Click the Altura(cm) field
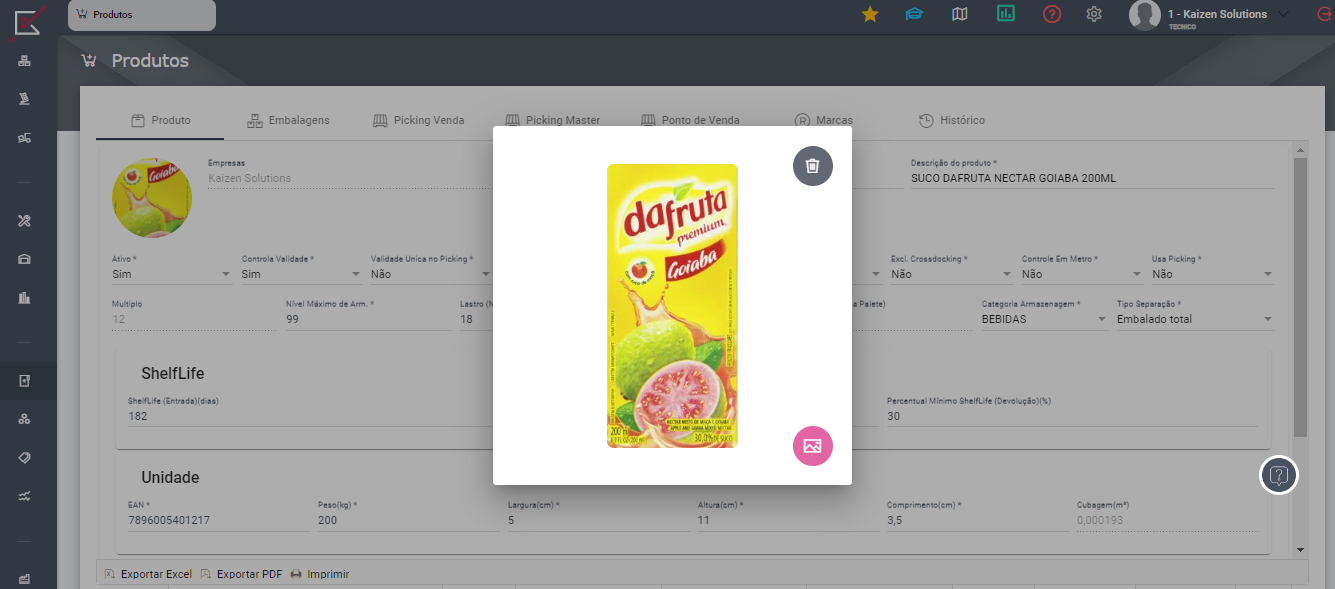Screen dimensions: 1335x589 [x=788, y=520]
